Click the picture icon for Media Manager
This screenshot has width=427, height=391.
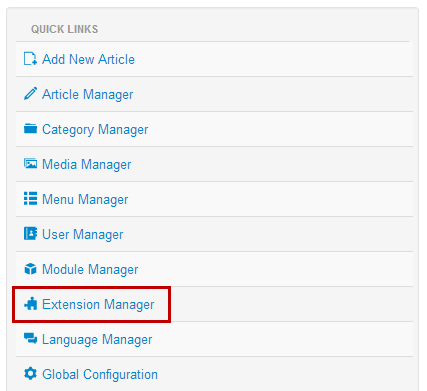(30, 164)
